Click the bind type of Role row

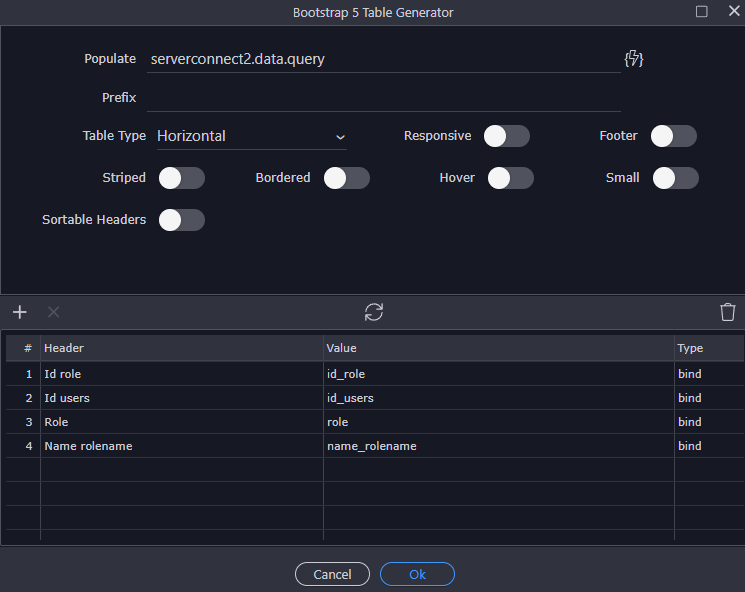pyautogui.click(x=709, y=422)
